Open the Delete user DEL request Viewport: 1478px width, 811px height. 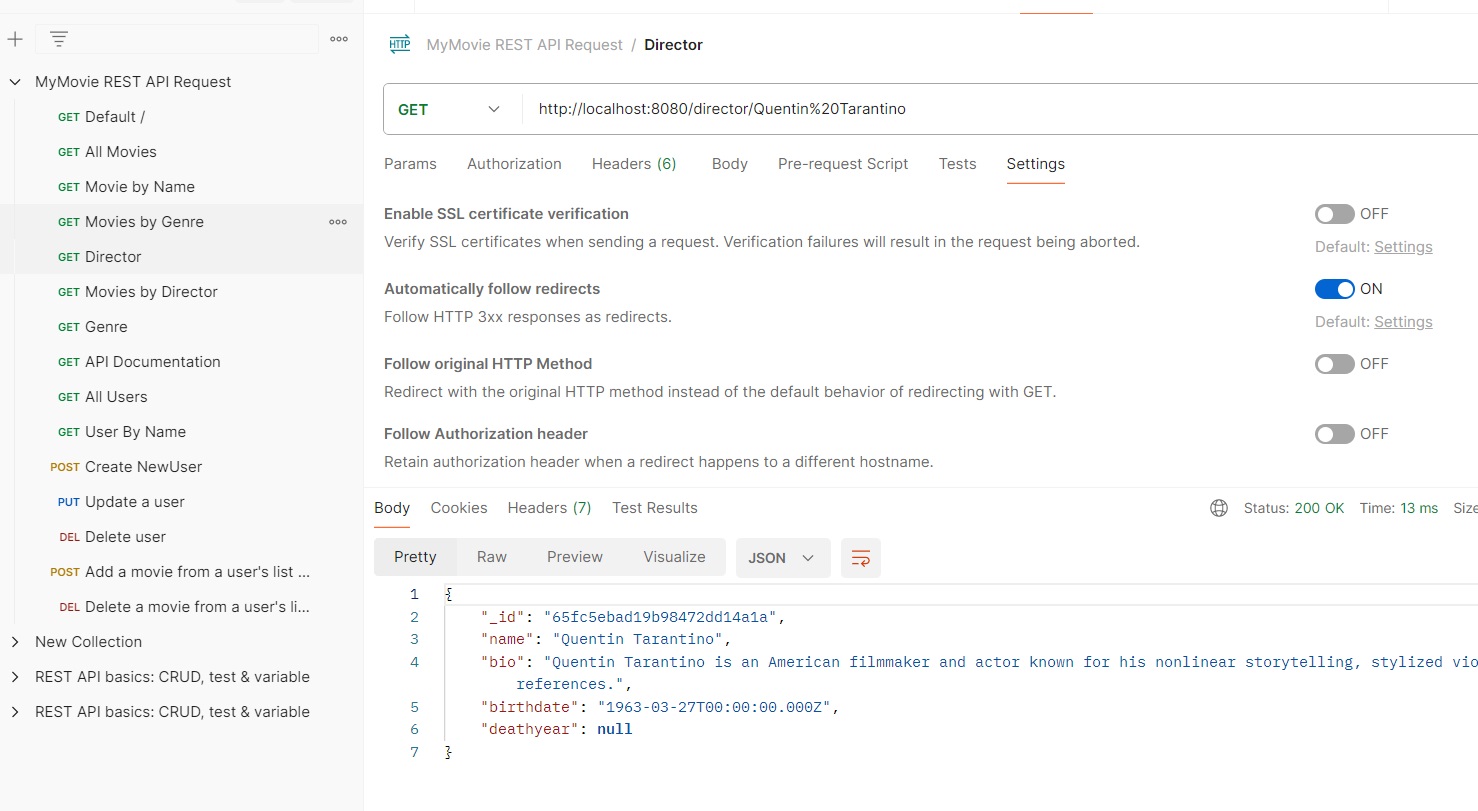pyautogui.click(x=125, y=537)
